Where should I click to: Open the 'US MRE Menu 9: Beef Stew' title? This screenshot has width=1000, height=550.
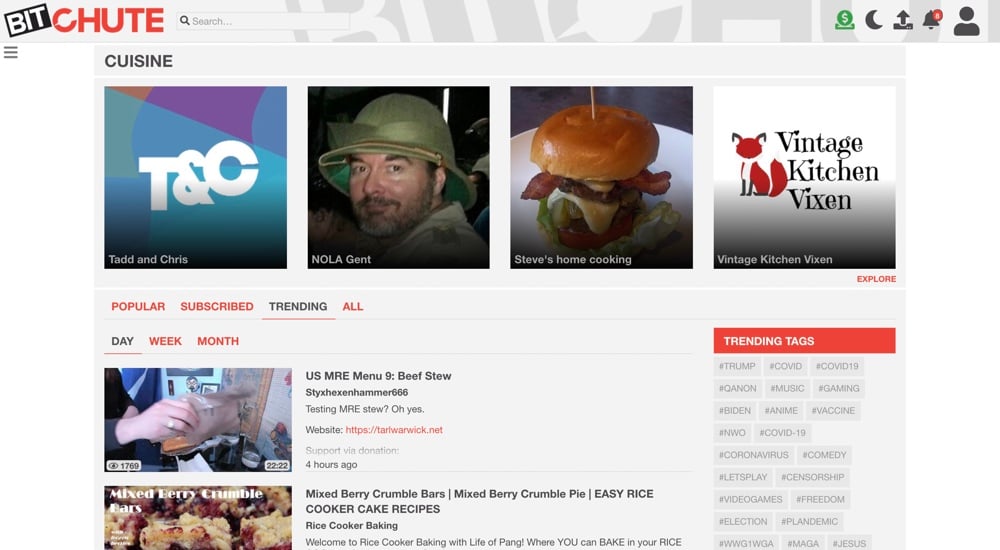click(x=378, y=376)
